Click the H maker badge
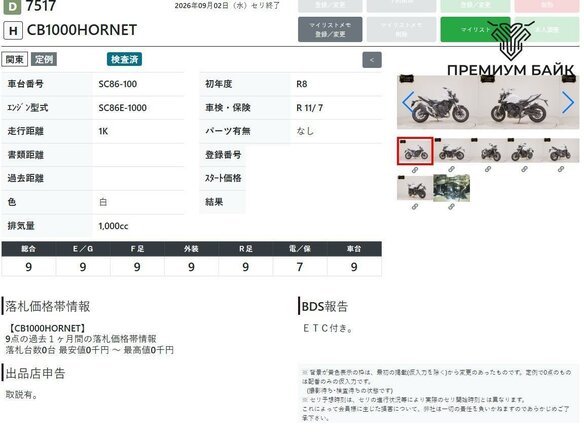The height and width of the screenshot is (438, 584). (x=13, y=31)
